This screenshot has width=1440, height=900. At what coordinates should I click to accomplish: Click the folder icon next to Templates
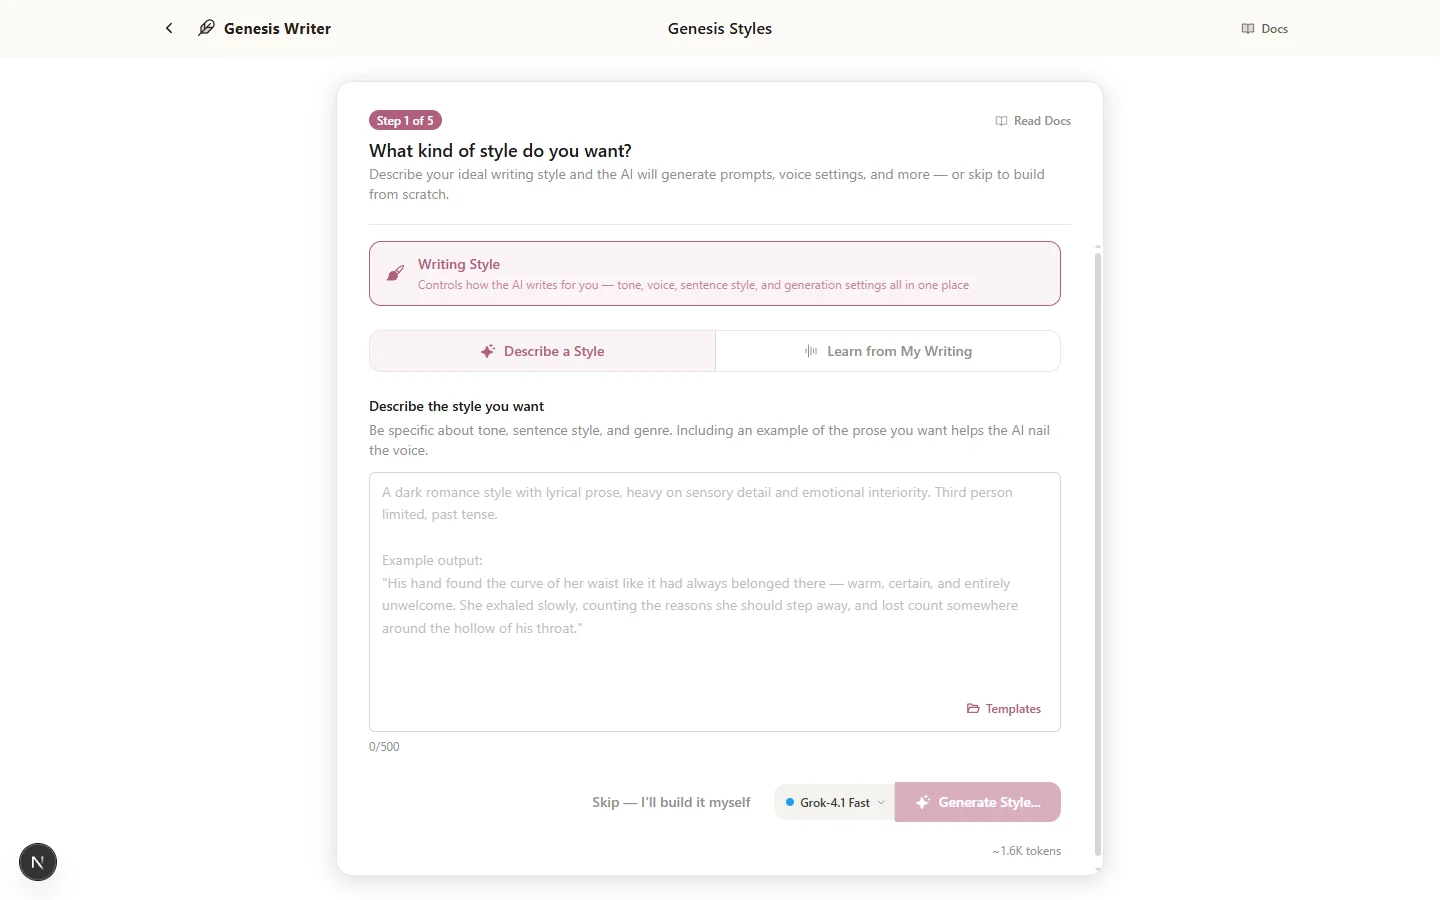973,708
